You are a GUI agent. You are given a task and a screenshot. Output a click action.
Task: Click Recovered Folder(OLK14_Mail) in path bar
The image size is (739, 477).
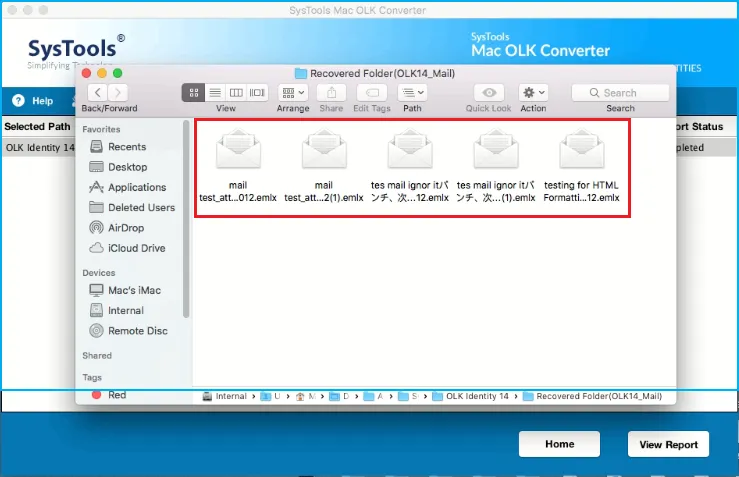592,396
